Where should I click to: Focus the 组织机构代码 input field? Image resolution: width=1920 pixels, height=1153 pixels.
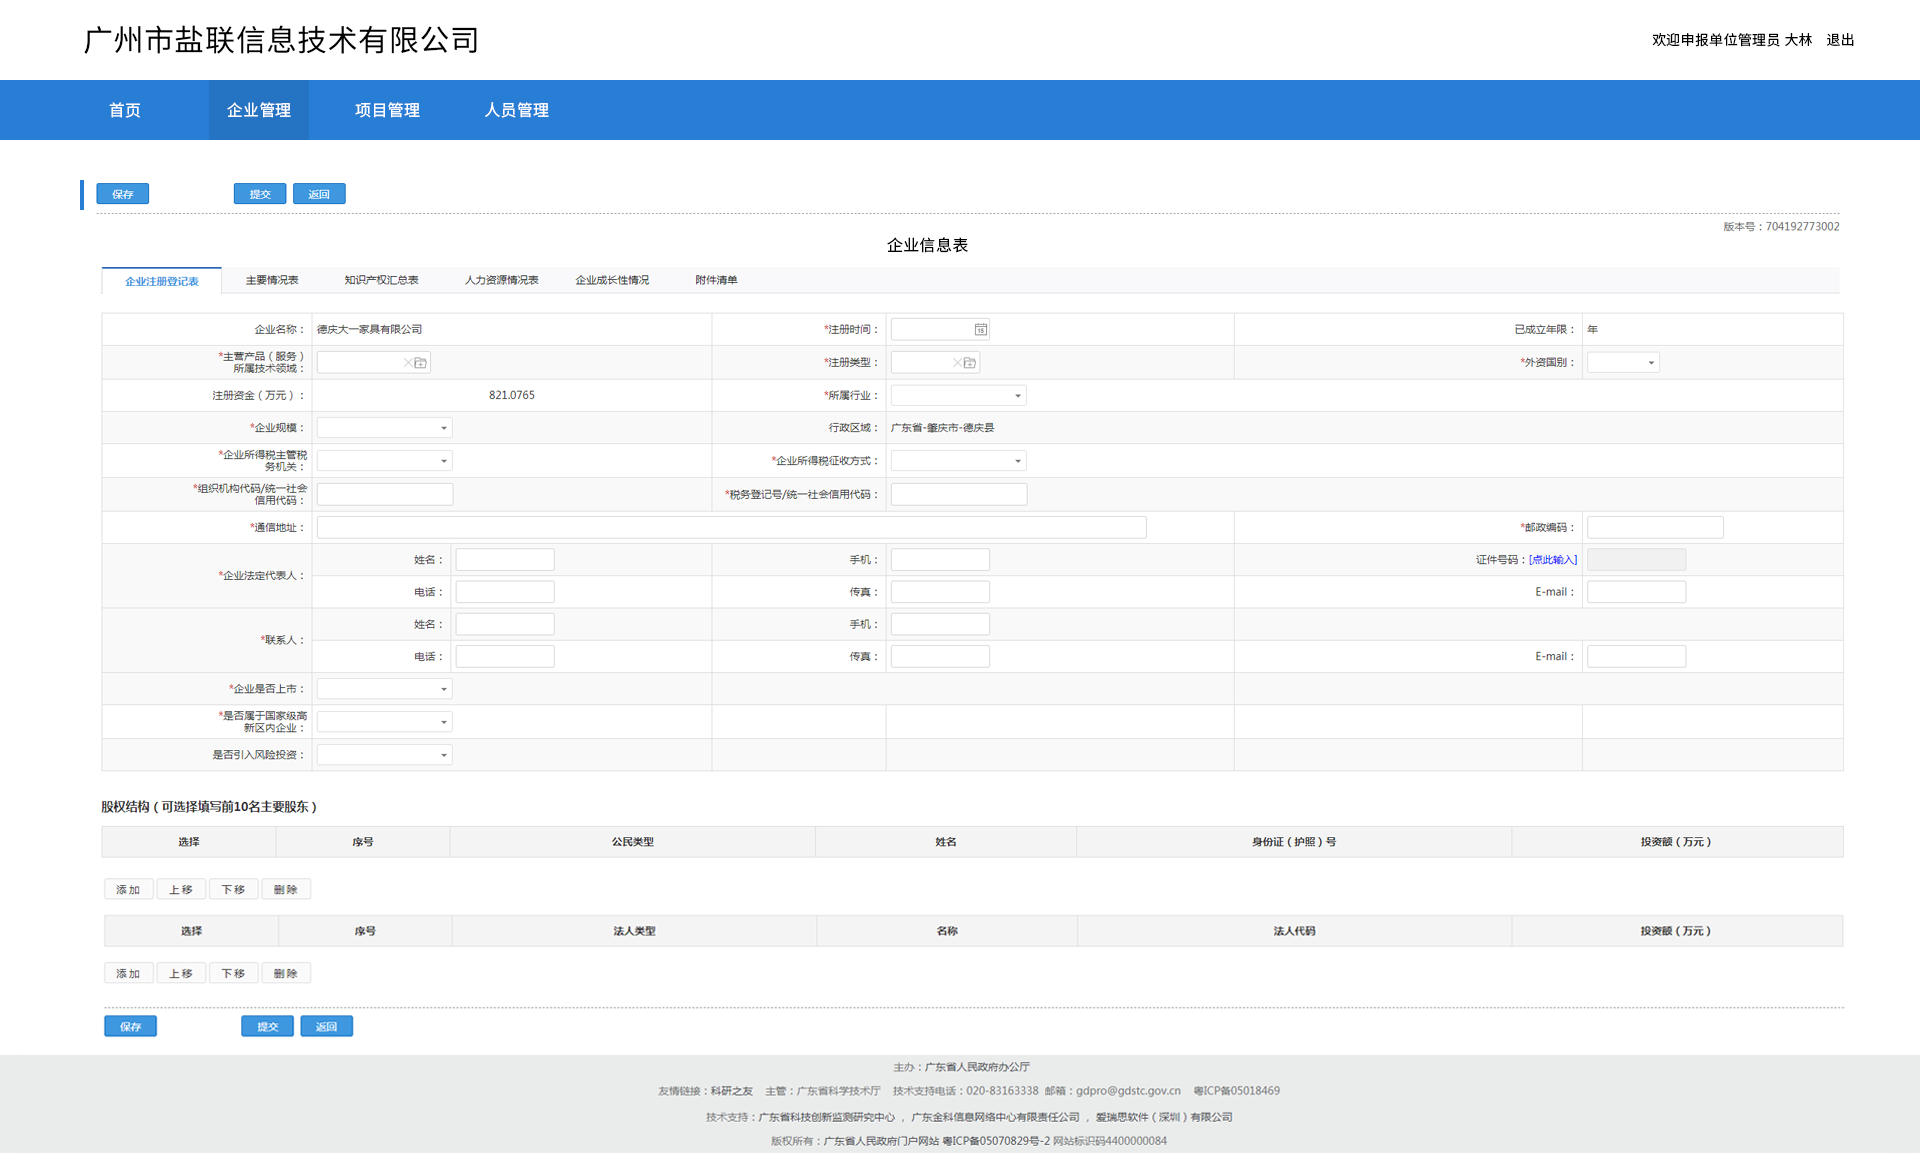(385, 494)
